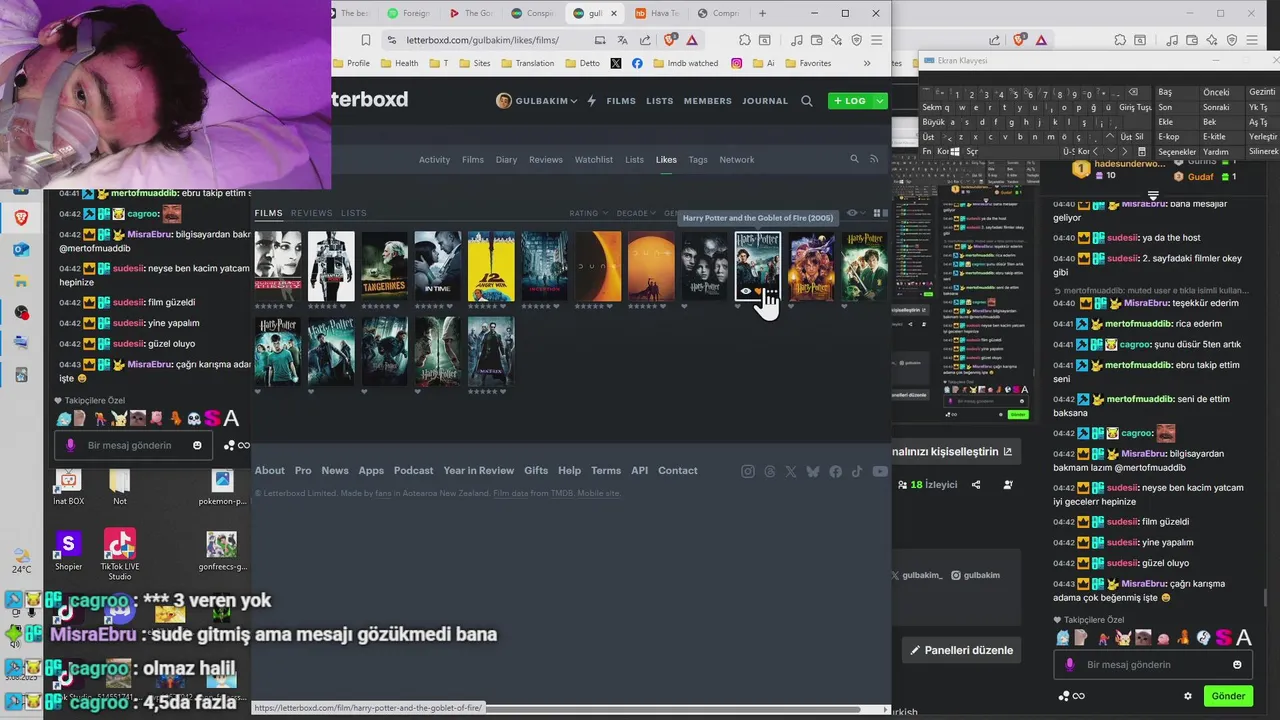Select the Likes profile tab

(666, 159)
